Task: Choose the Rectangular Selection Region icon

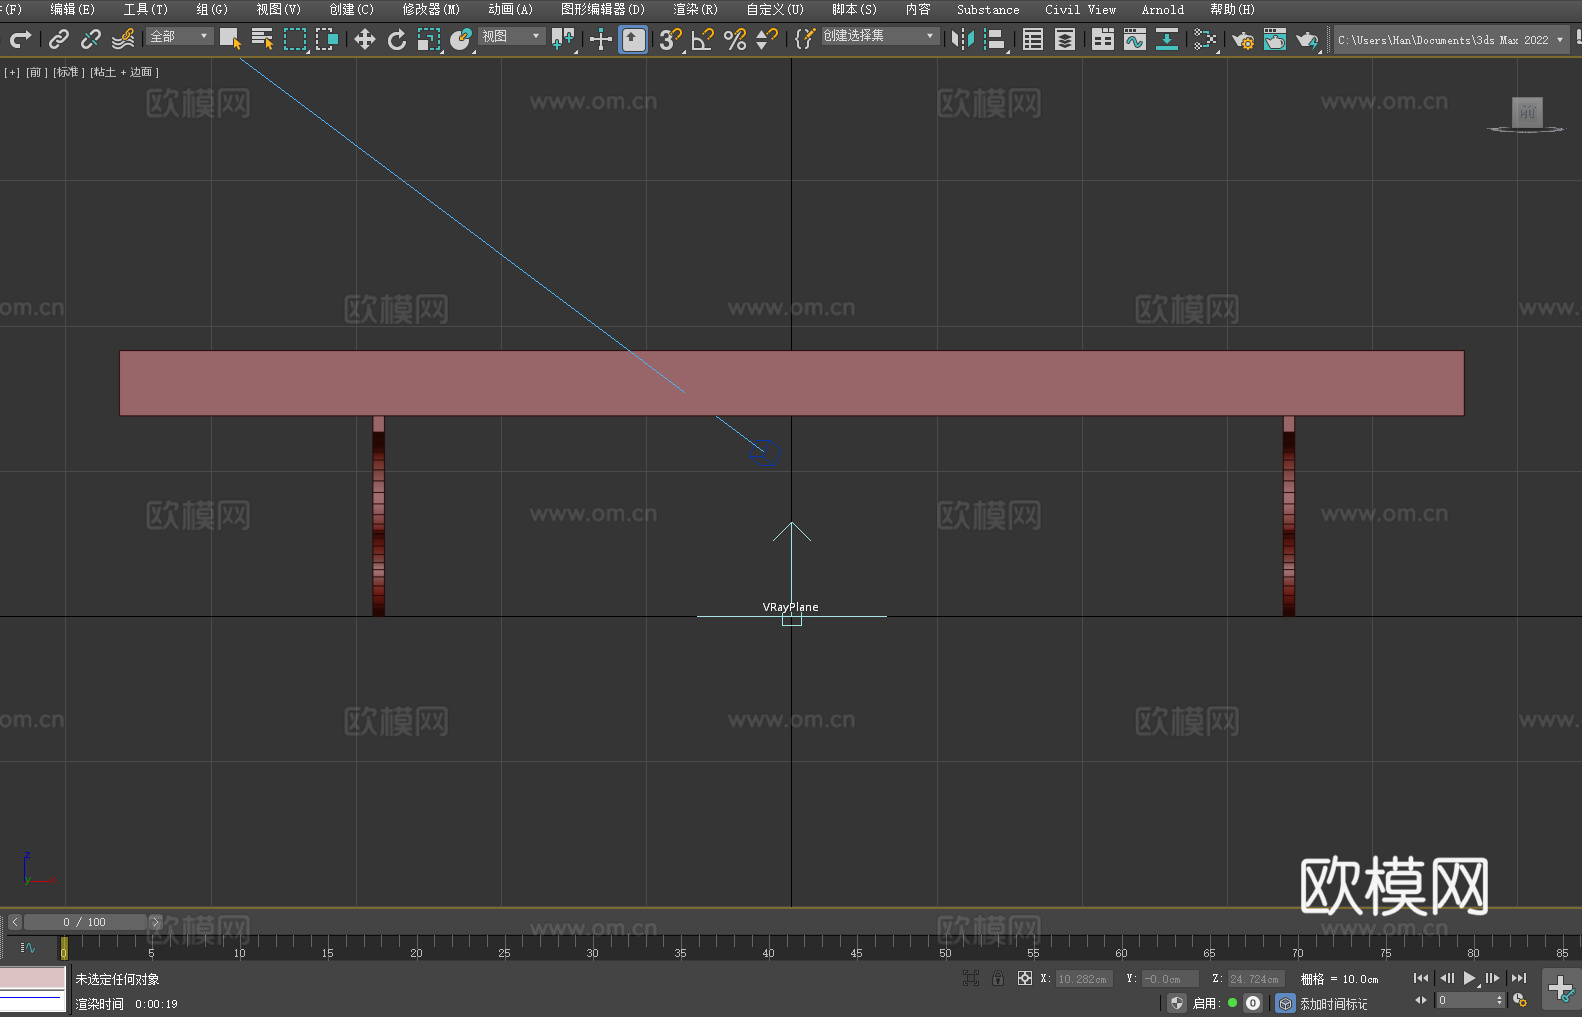Action: pyautogui.click(x=294, y=39)
